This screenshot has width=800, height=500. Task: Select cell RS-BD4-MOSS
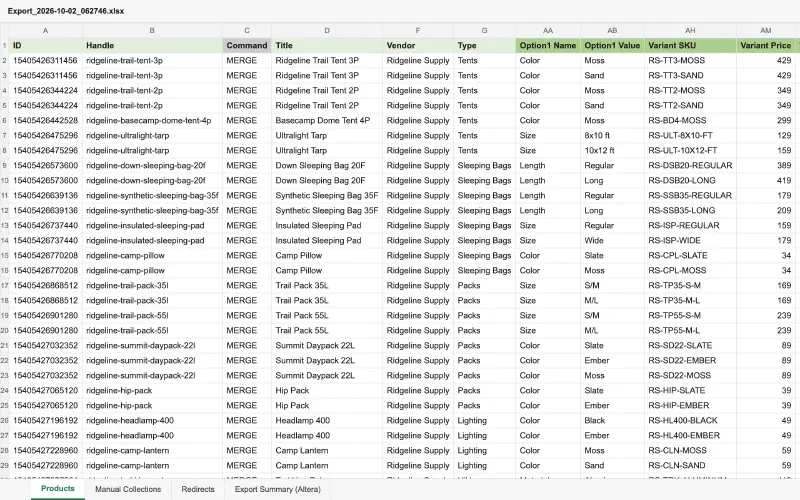[690, 120]
